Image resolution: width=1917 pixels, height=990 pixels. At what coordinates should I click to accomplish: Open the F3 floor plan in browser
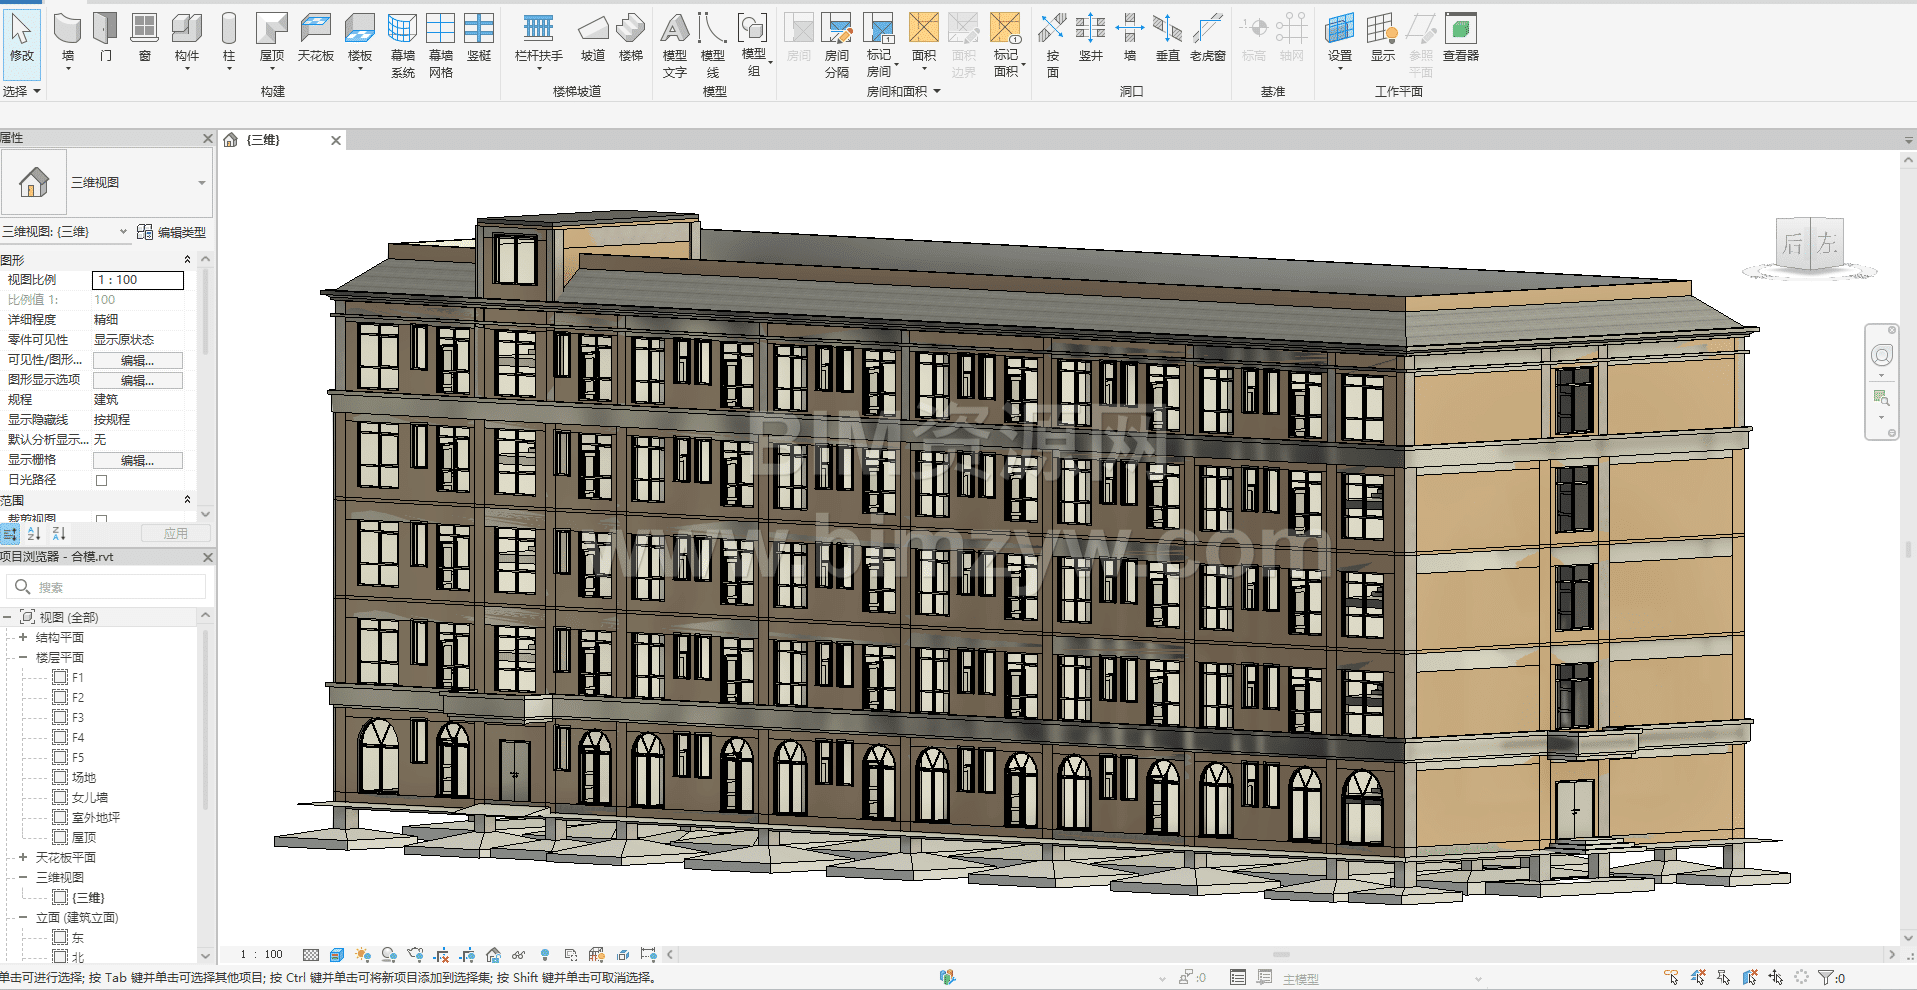77,717
